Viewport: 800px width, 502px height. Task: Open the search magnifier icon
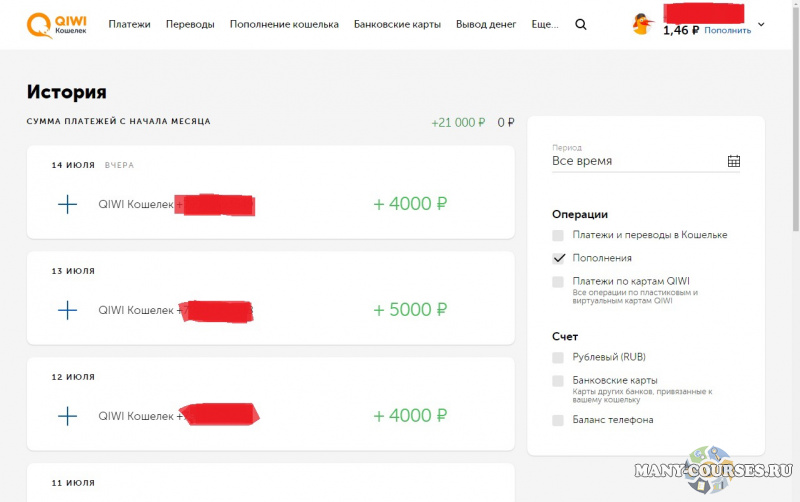(581, 24)
